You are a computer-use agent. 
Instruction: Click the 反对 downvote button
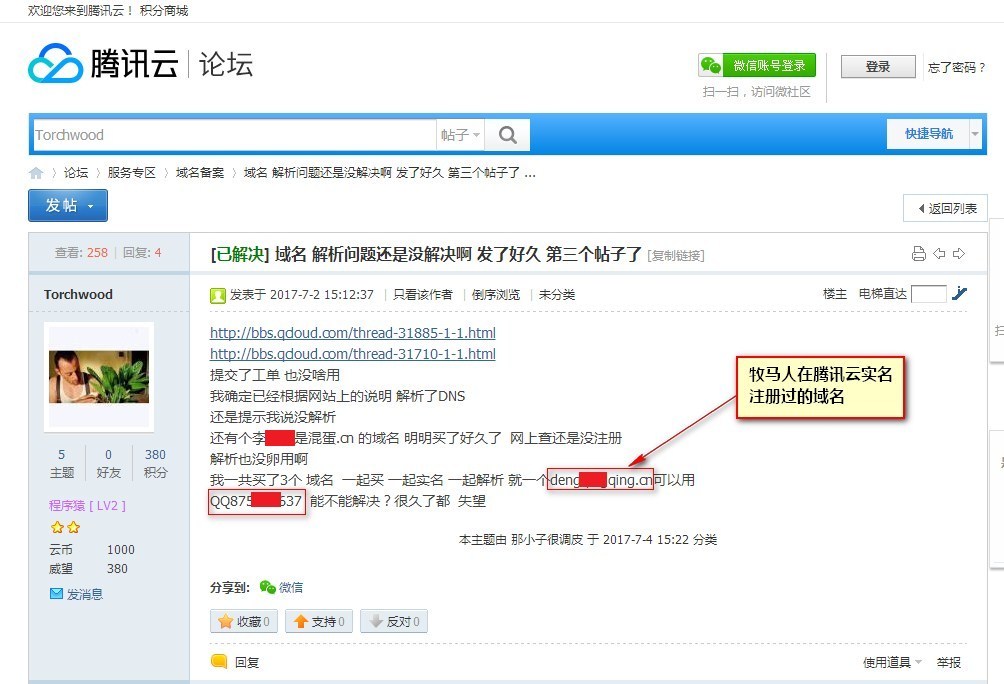click(x=394, y=621)
